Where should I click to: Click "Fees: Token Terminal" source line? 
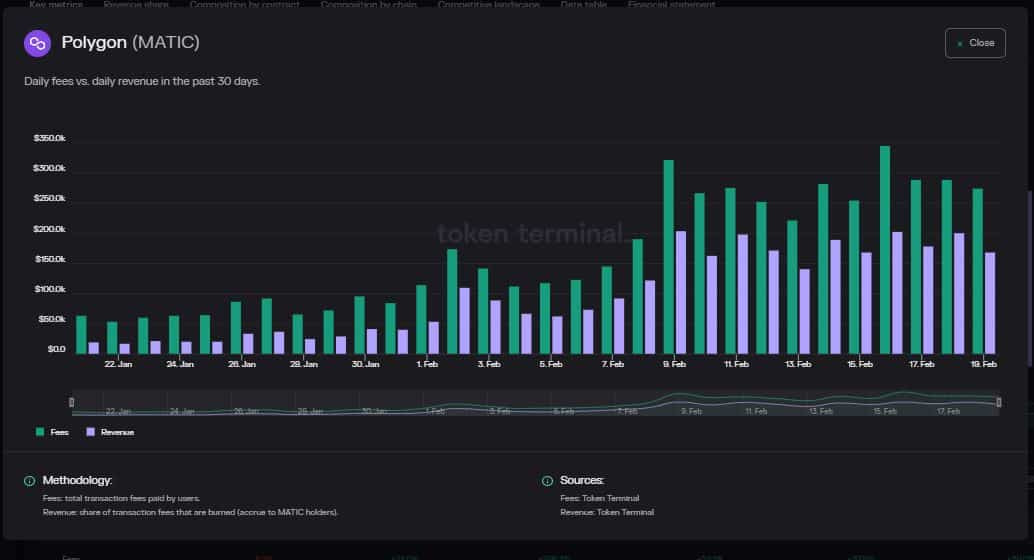point(599,498)
